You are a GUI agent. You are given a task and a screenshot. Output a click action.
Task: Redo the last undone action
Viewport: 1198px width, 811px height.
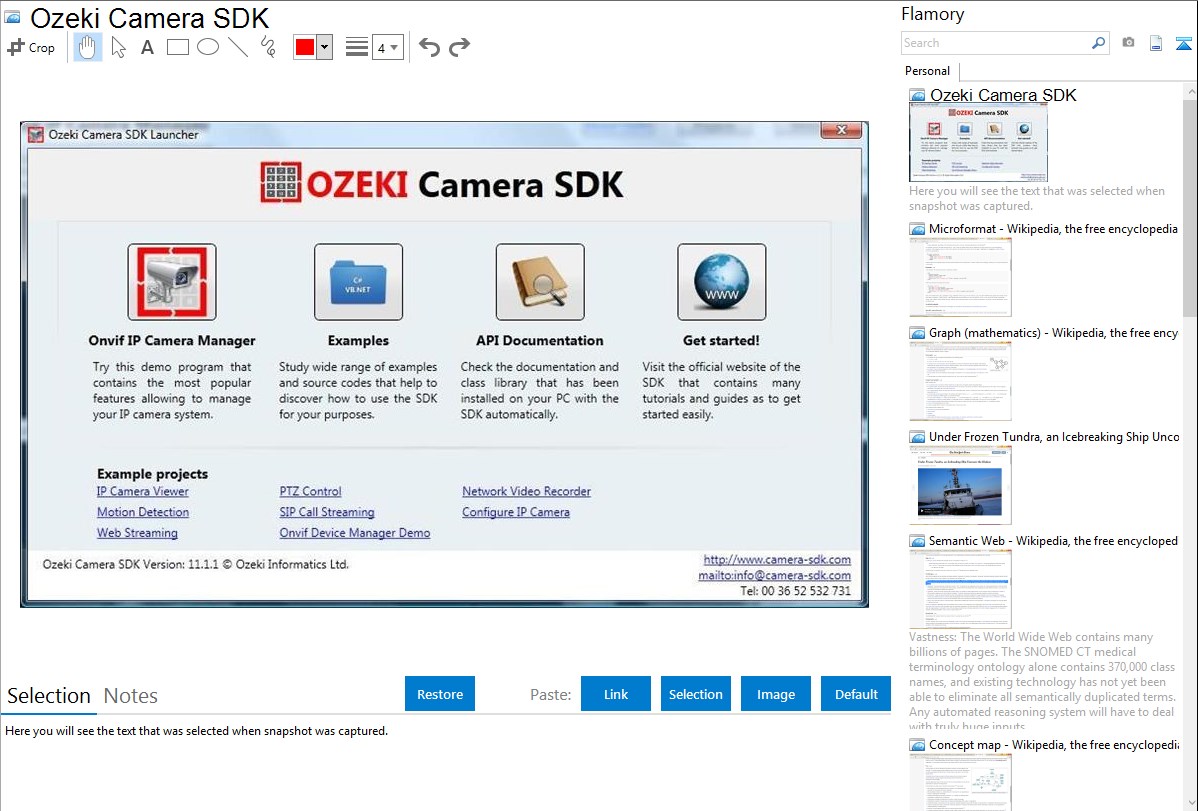(459, 47)
